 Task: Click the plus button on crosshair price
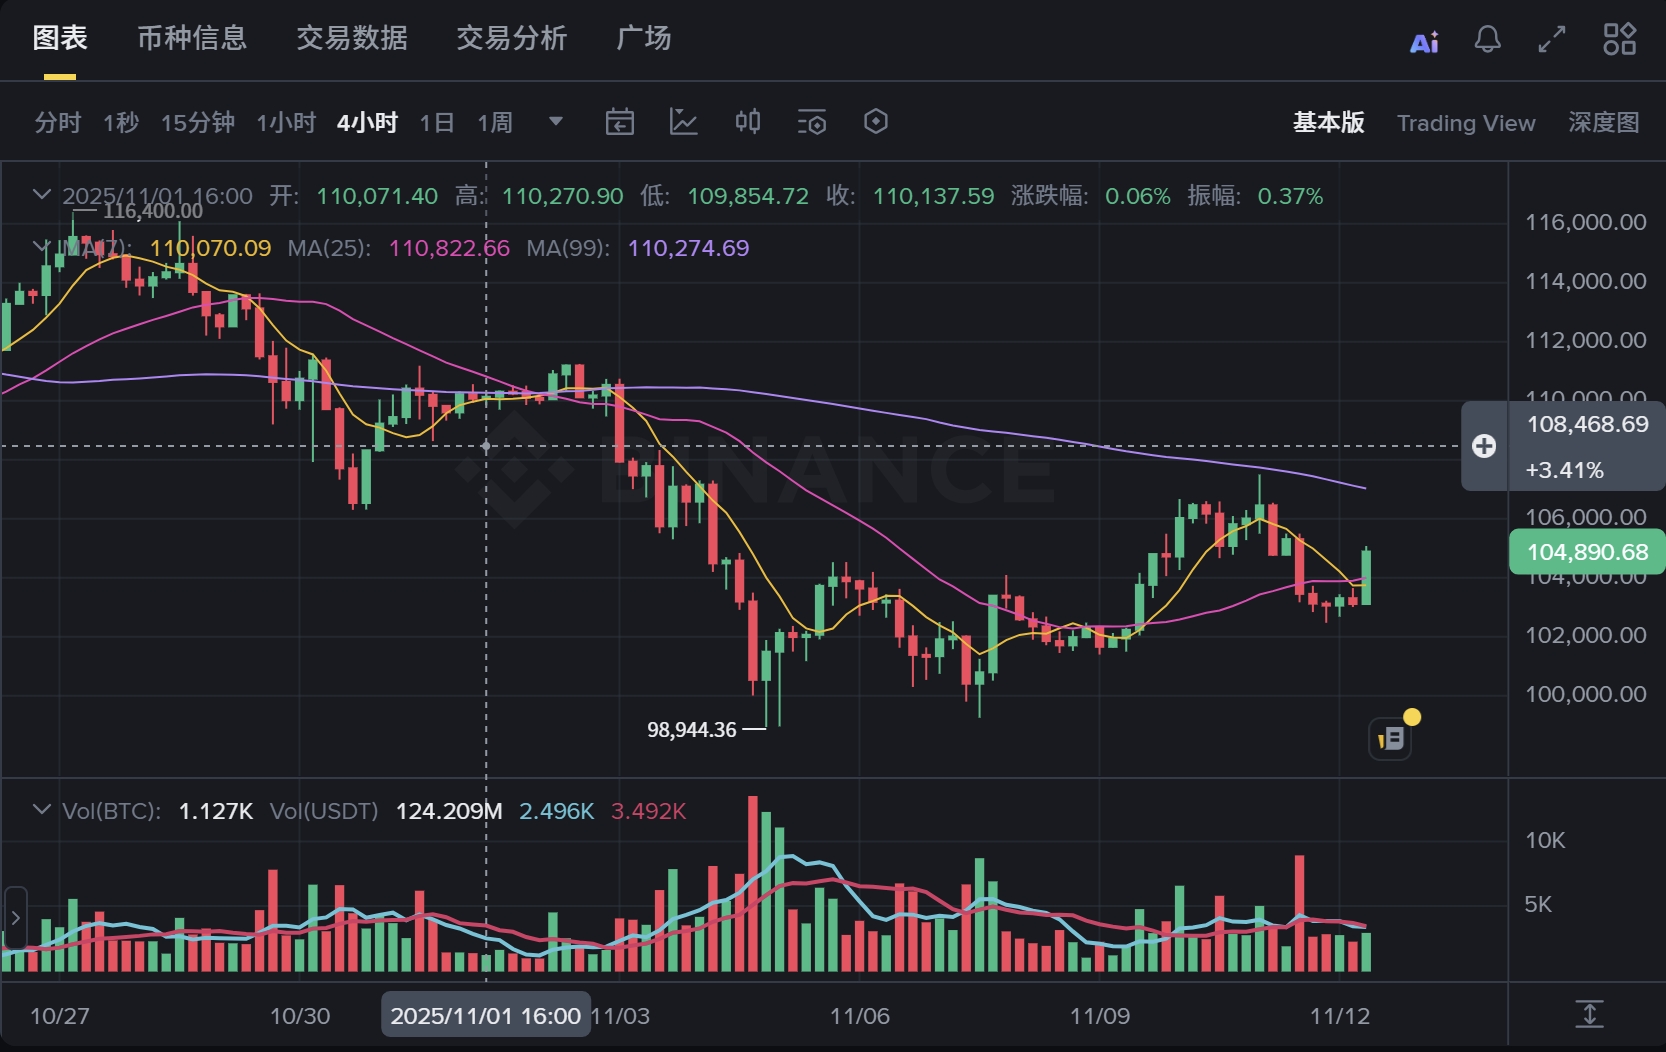coord(1484,446)
